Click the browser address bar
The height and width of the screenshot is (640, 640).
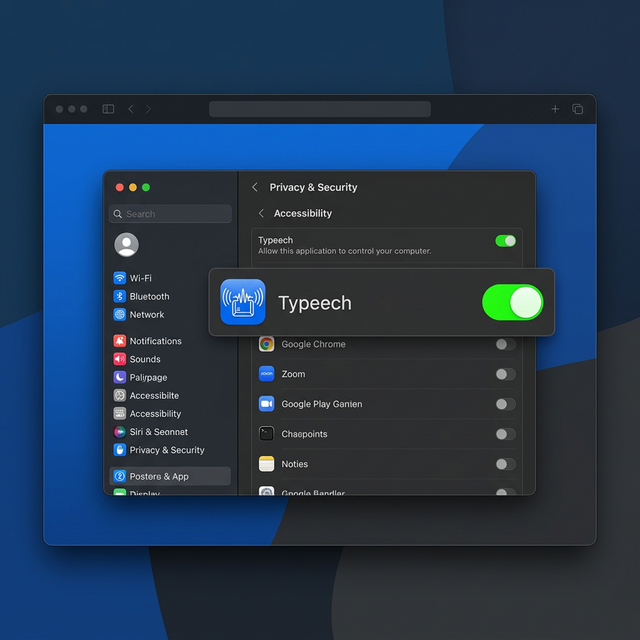[320, 109]
